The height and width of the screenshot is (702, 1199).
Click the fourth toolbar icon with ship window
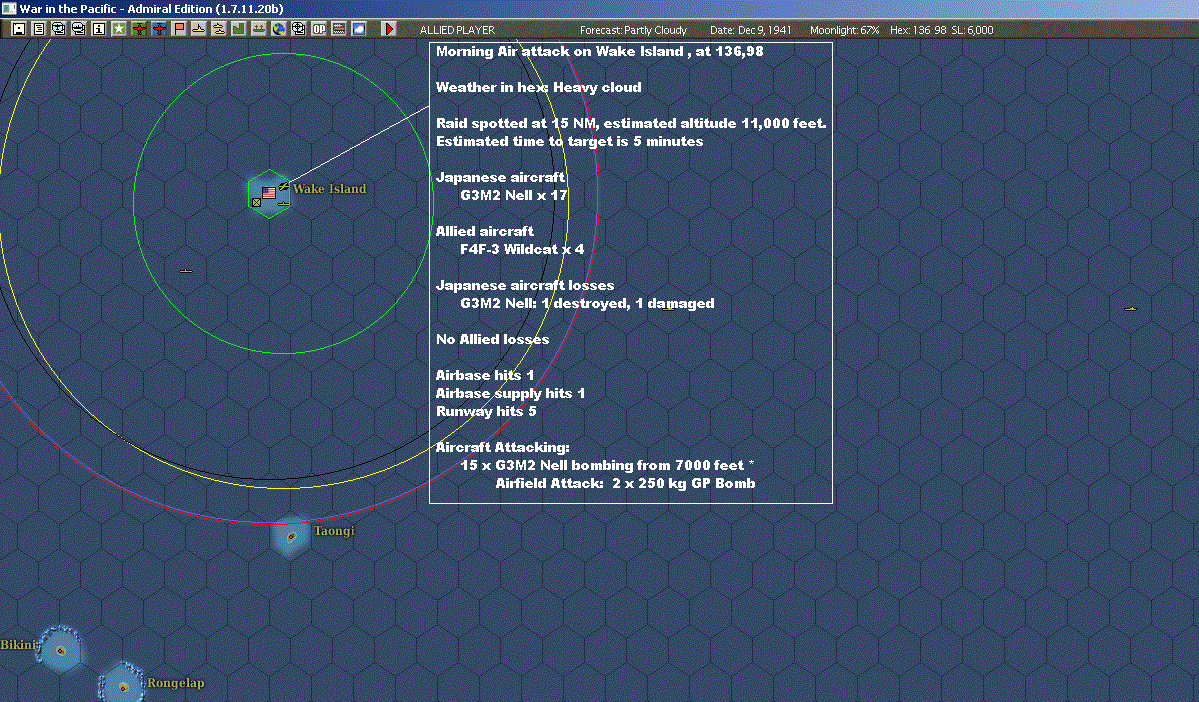click(x=78, y=29)
